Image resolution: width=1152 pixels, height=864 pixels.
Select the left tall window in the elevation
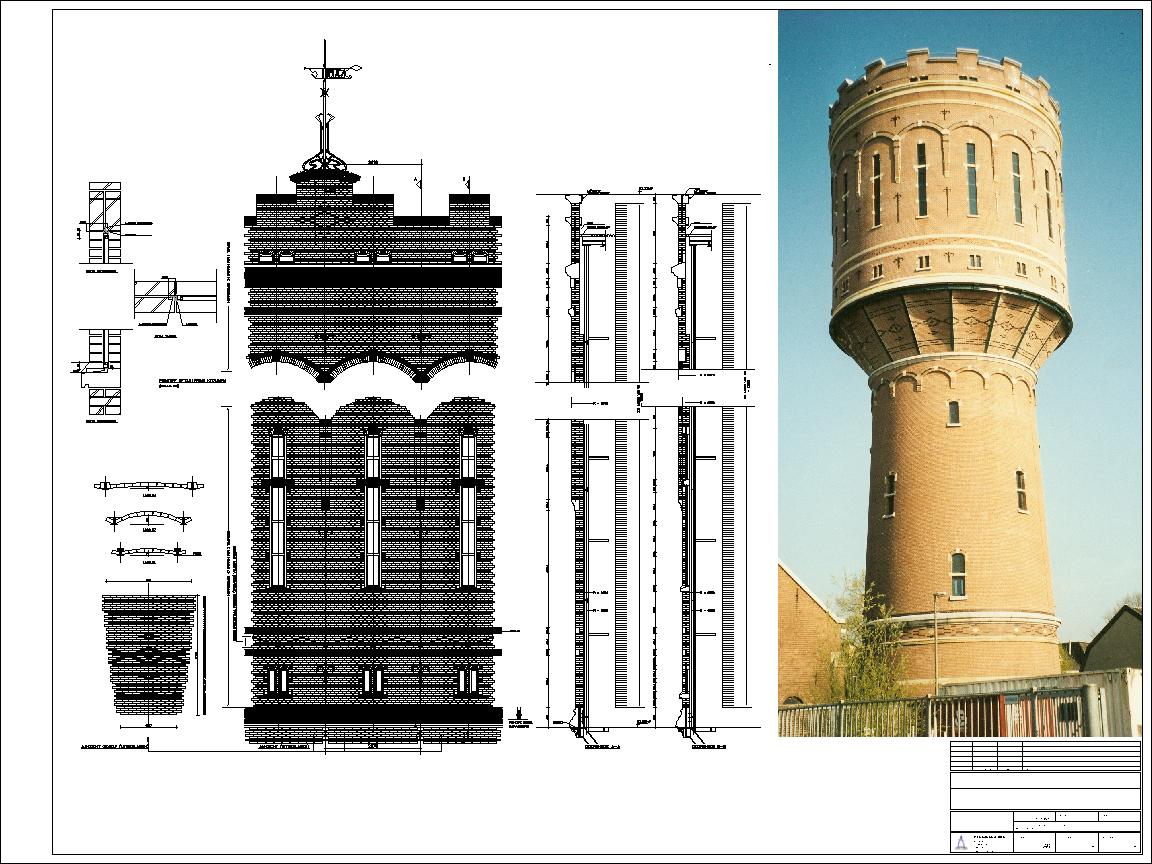[x=277, y=508]
